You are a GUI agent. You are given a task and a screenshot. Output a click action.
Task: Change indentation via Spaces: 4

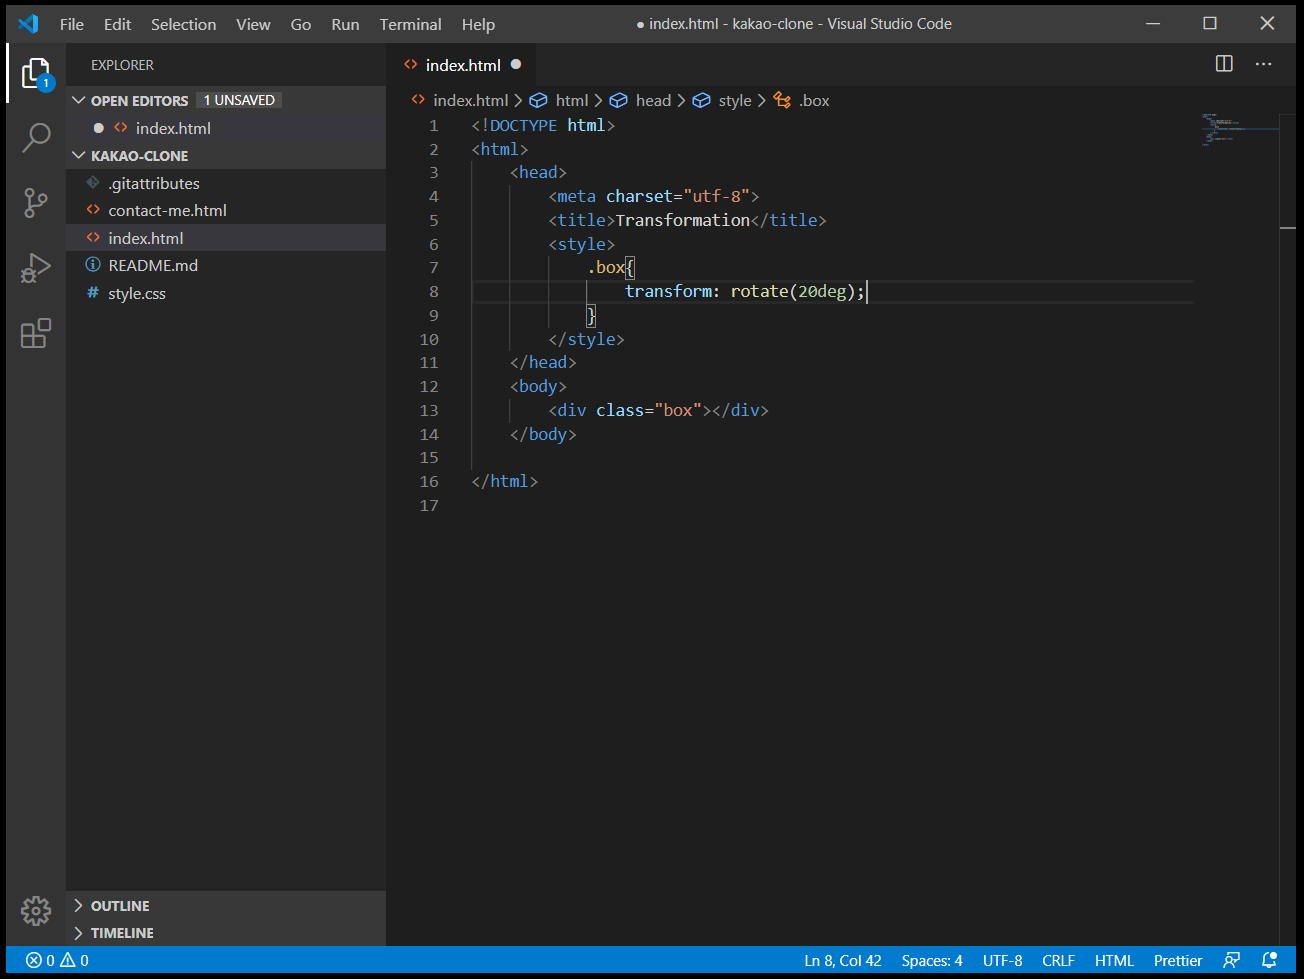coord(932,960)
